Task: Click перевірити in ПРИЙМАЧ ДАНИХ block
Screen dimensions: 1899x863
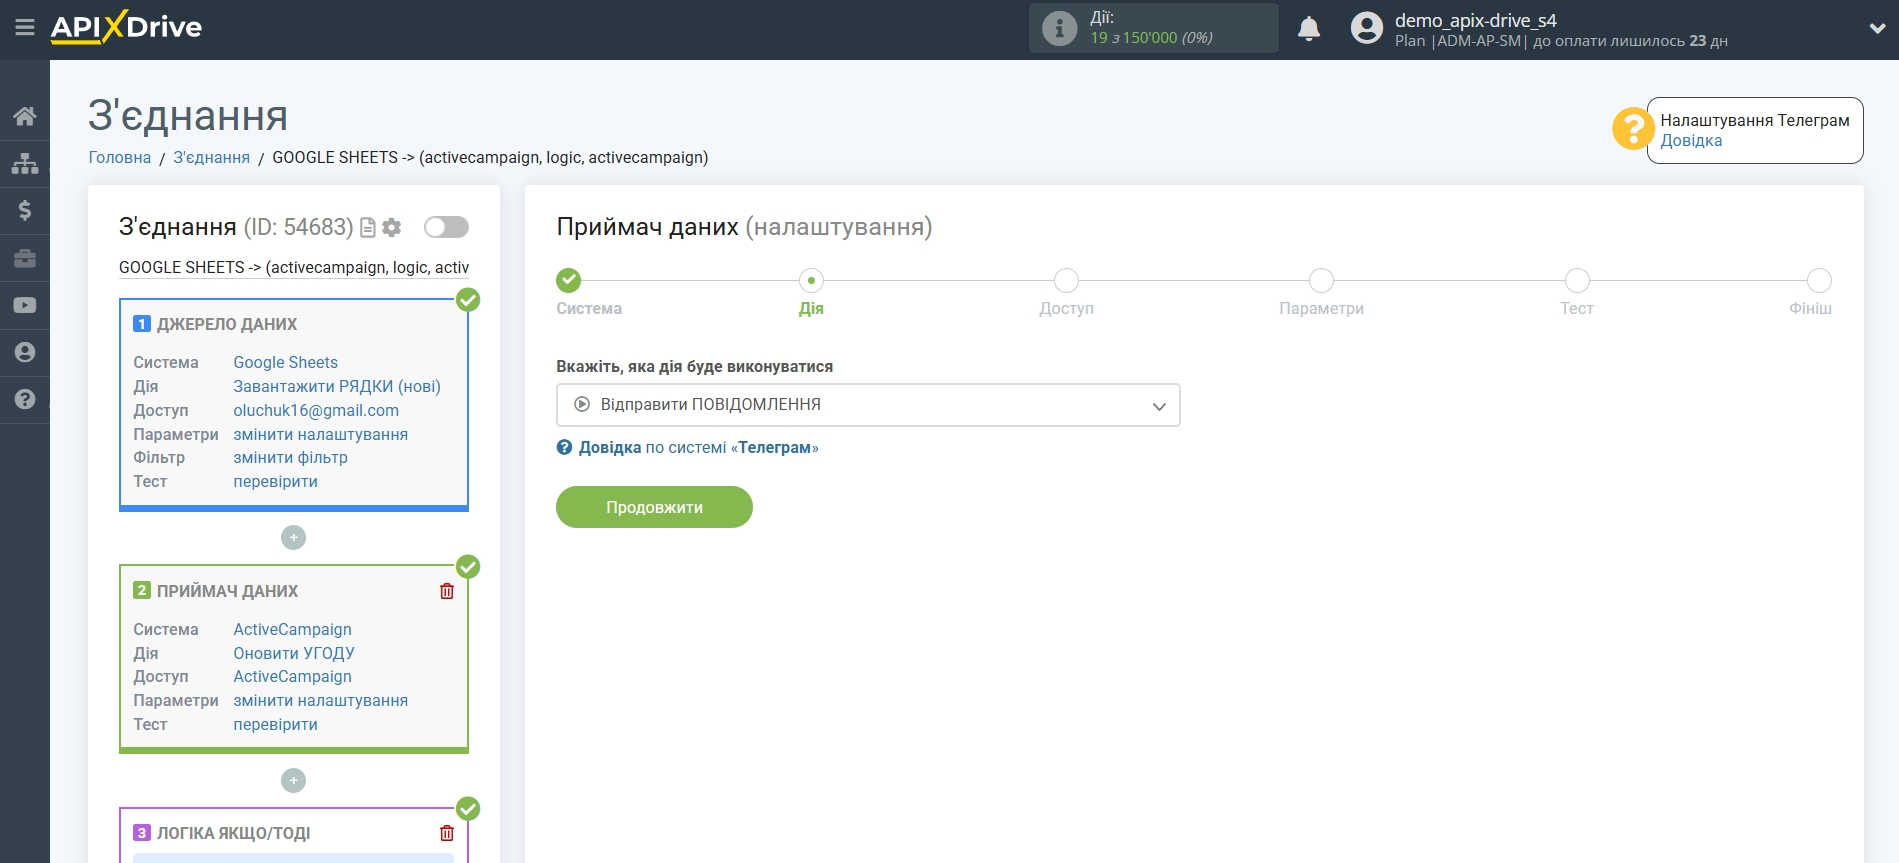Action: click(276, 725)
